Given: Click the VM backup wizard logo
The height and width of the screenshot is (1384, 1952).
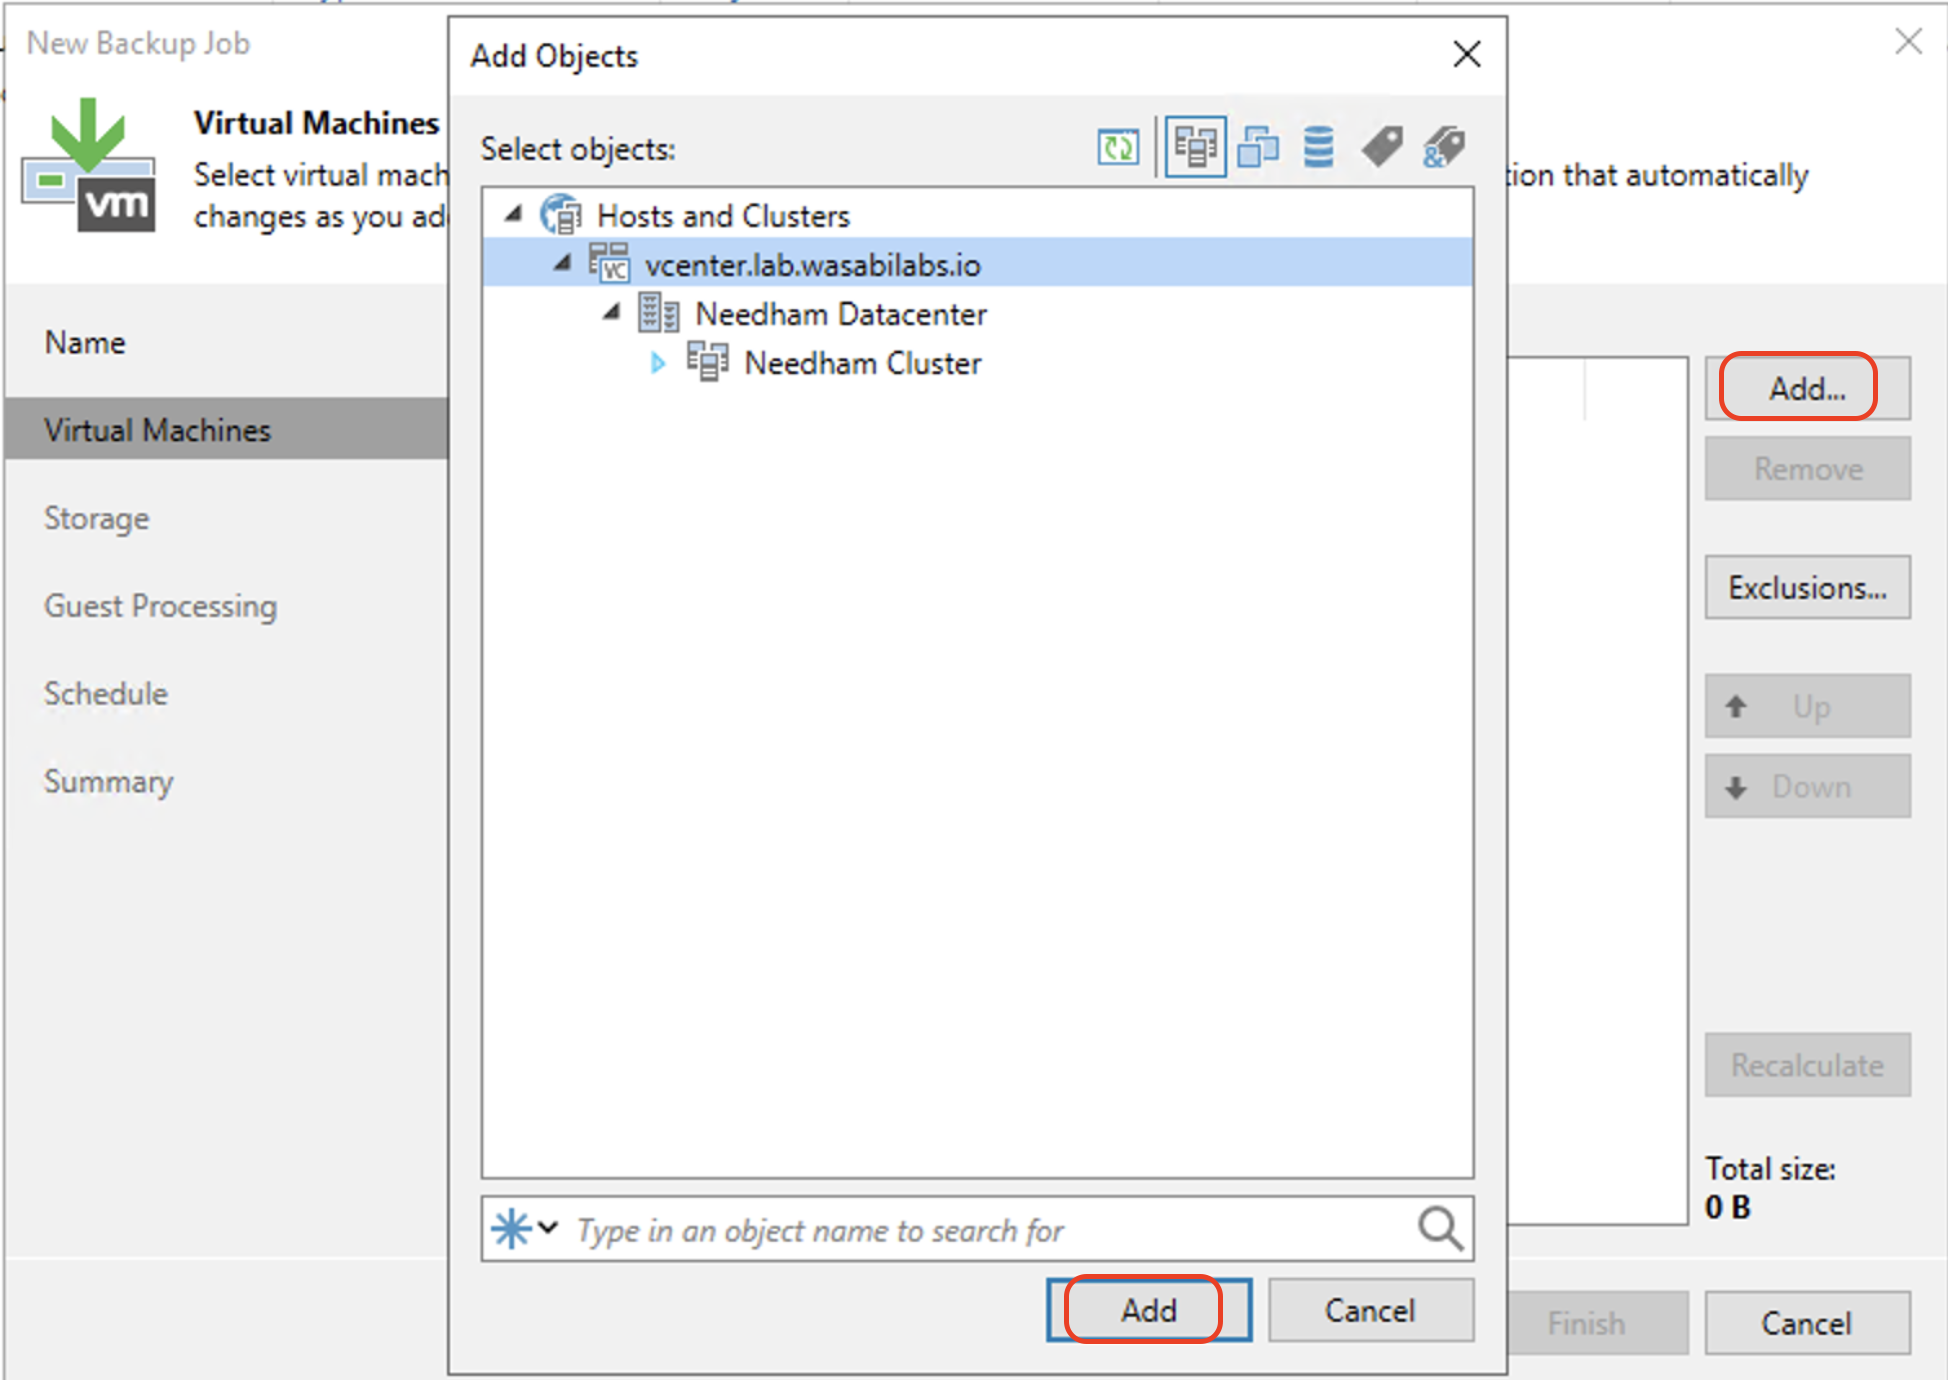Looking at the screenshot, I should pos(89,166).
